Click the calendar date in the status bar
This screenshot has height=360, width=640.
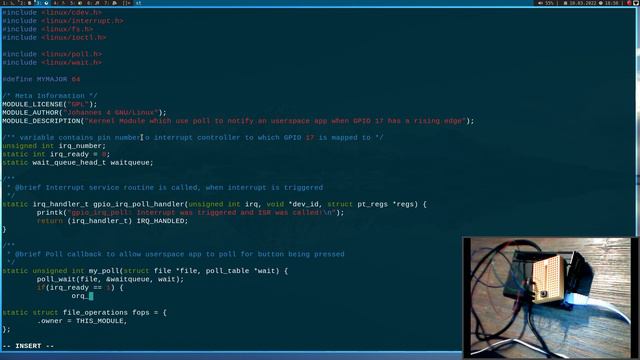click(x=580, y=3)
